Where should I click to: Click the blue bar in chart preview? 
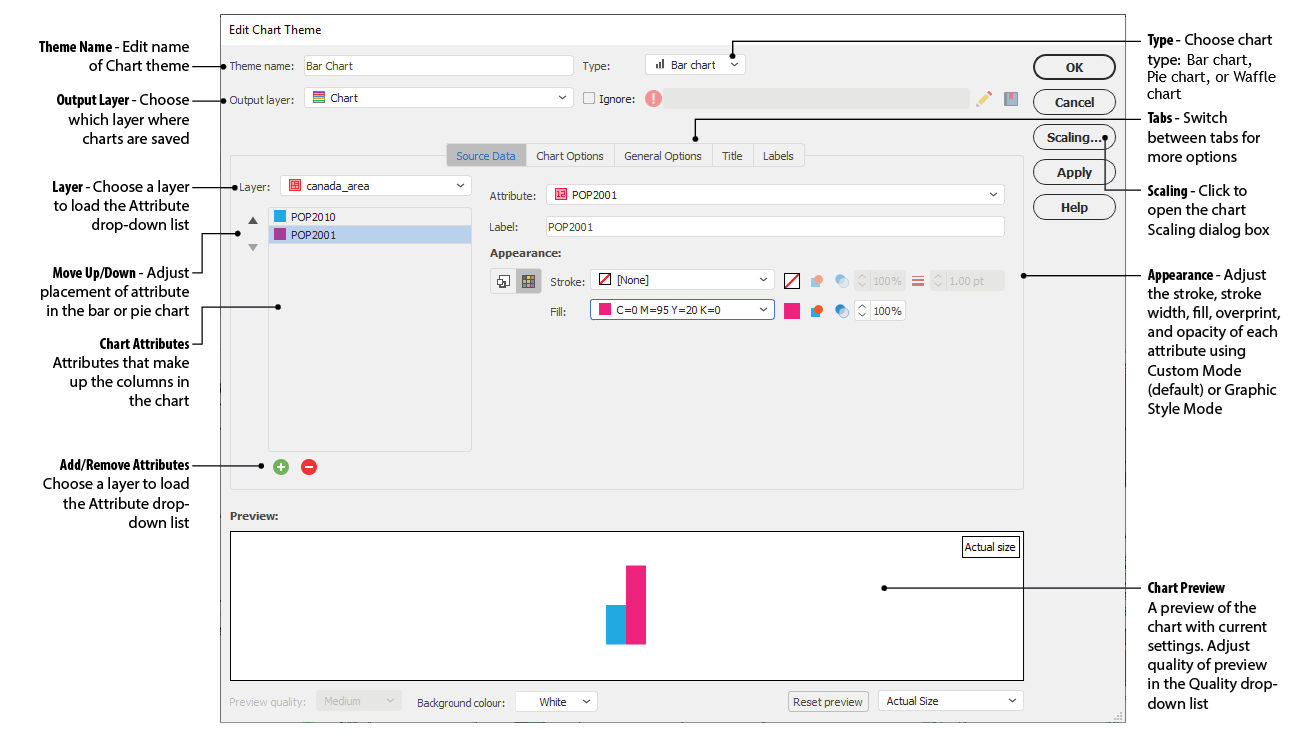(x=616, y=624)
